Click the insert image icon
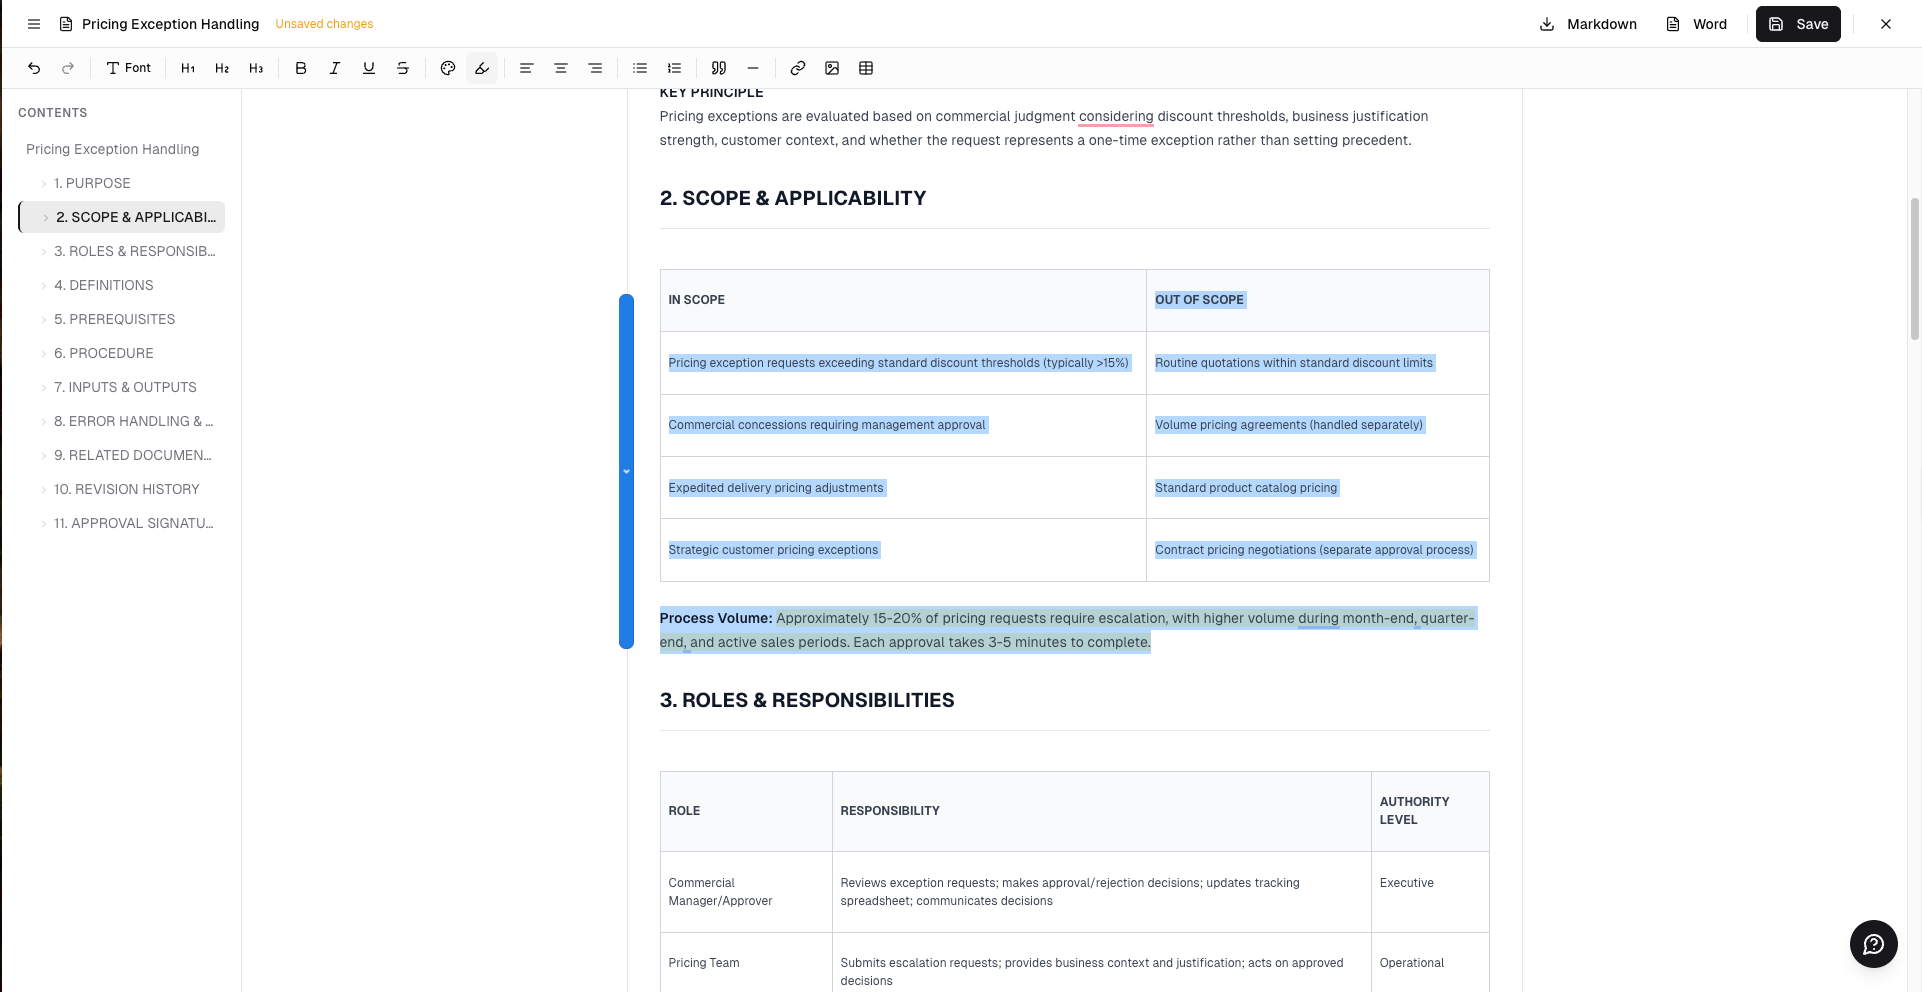 832,68
